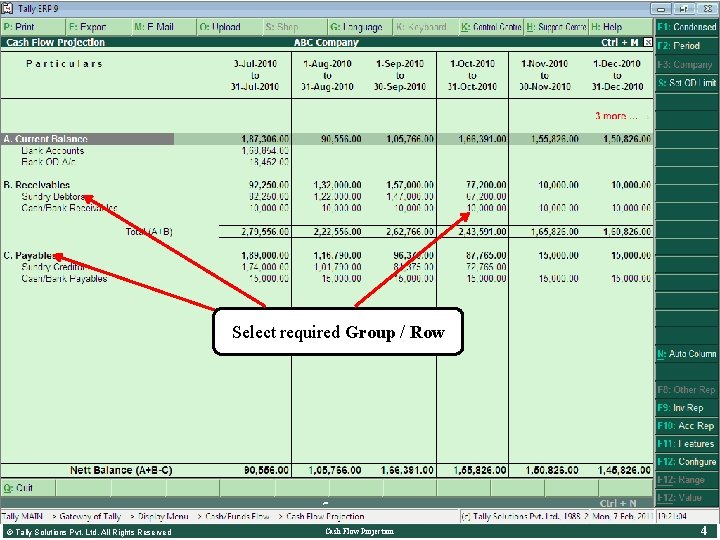Click the Print button in top toolbar
Screen dimensions: 720x540
(x=33, y=27)
